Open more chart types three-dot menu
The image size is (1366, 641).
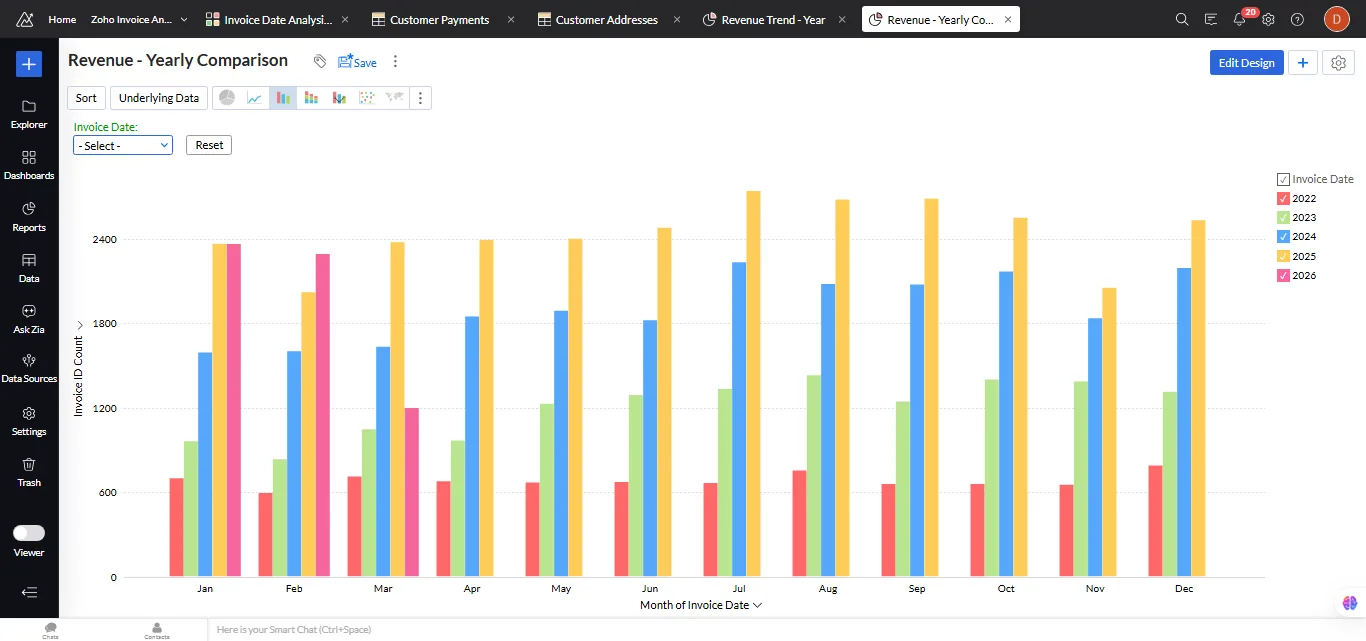(x=421, y=98)
